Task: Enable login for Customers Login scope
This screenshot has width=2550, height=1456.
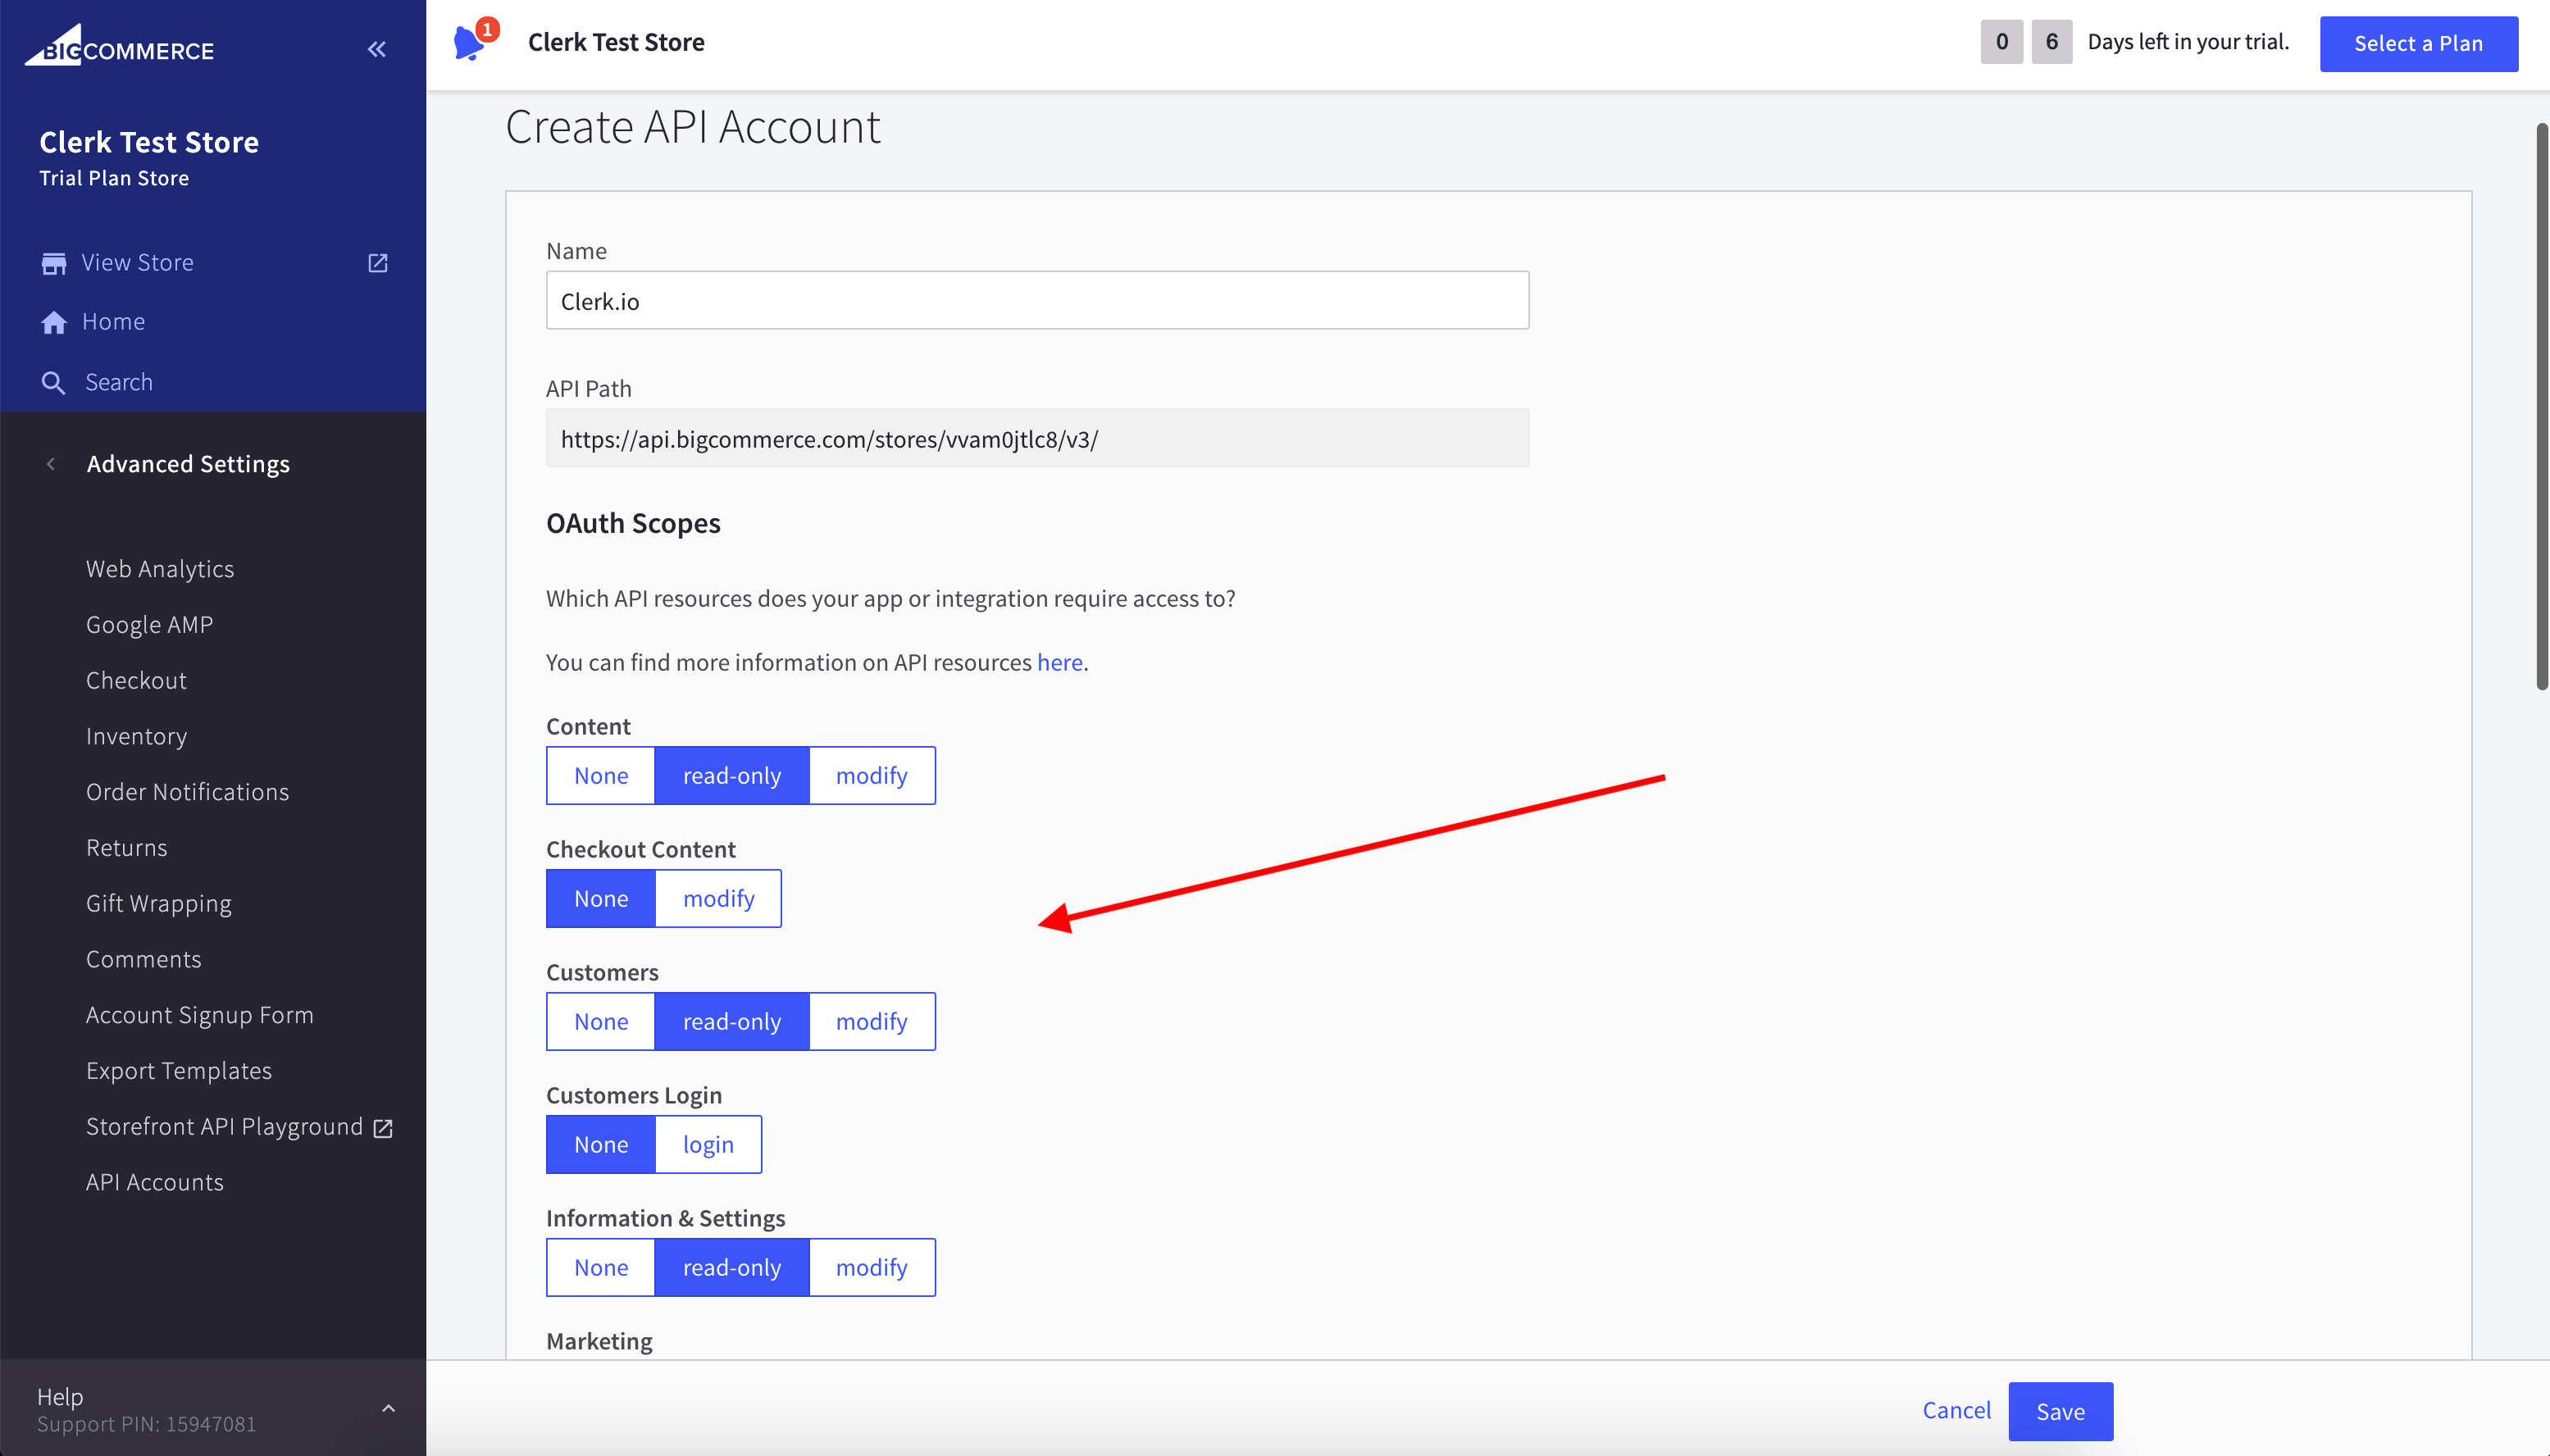Action: [707, 1143]
